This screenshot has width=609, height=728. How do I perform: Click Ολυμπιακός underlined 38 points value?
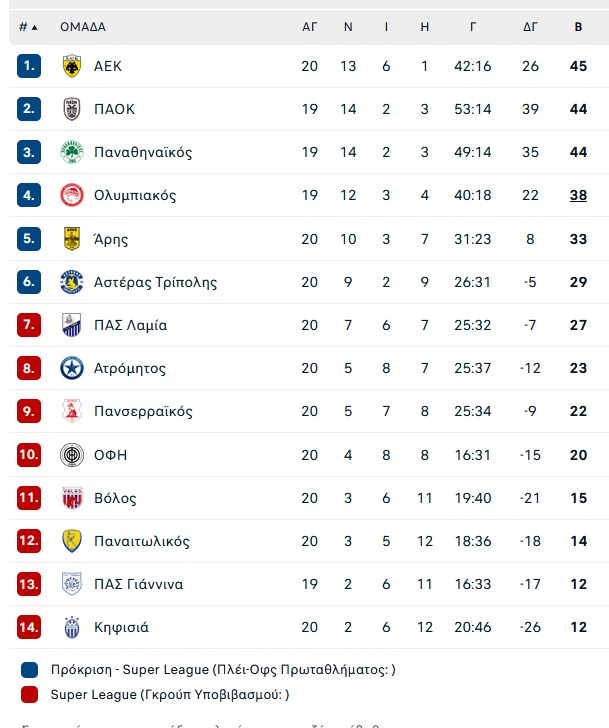(578, 195)
